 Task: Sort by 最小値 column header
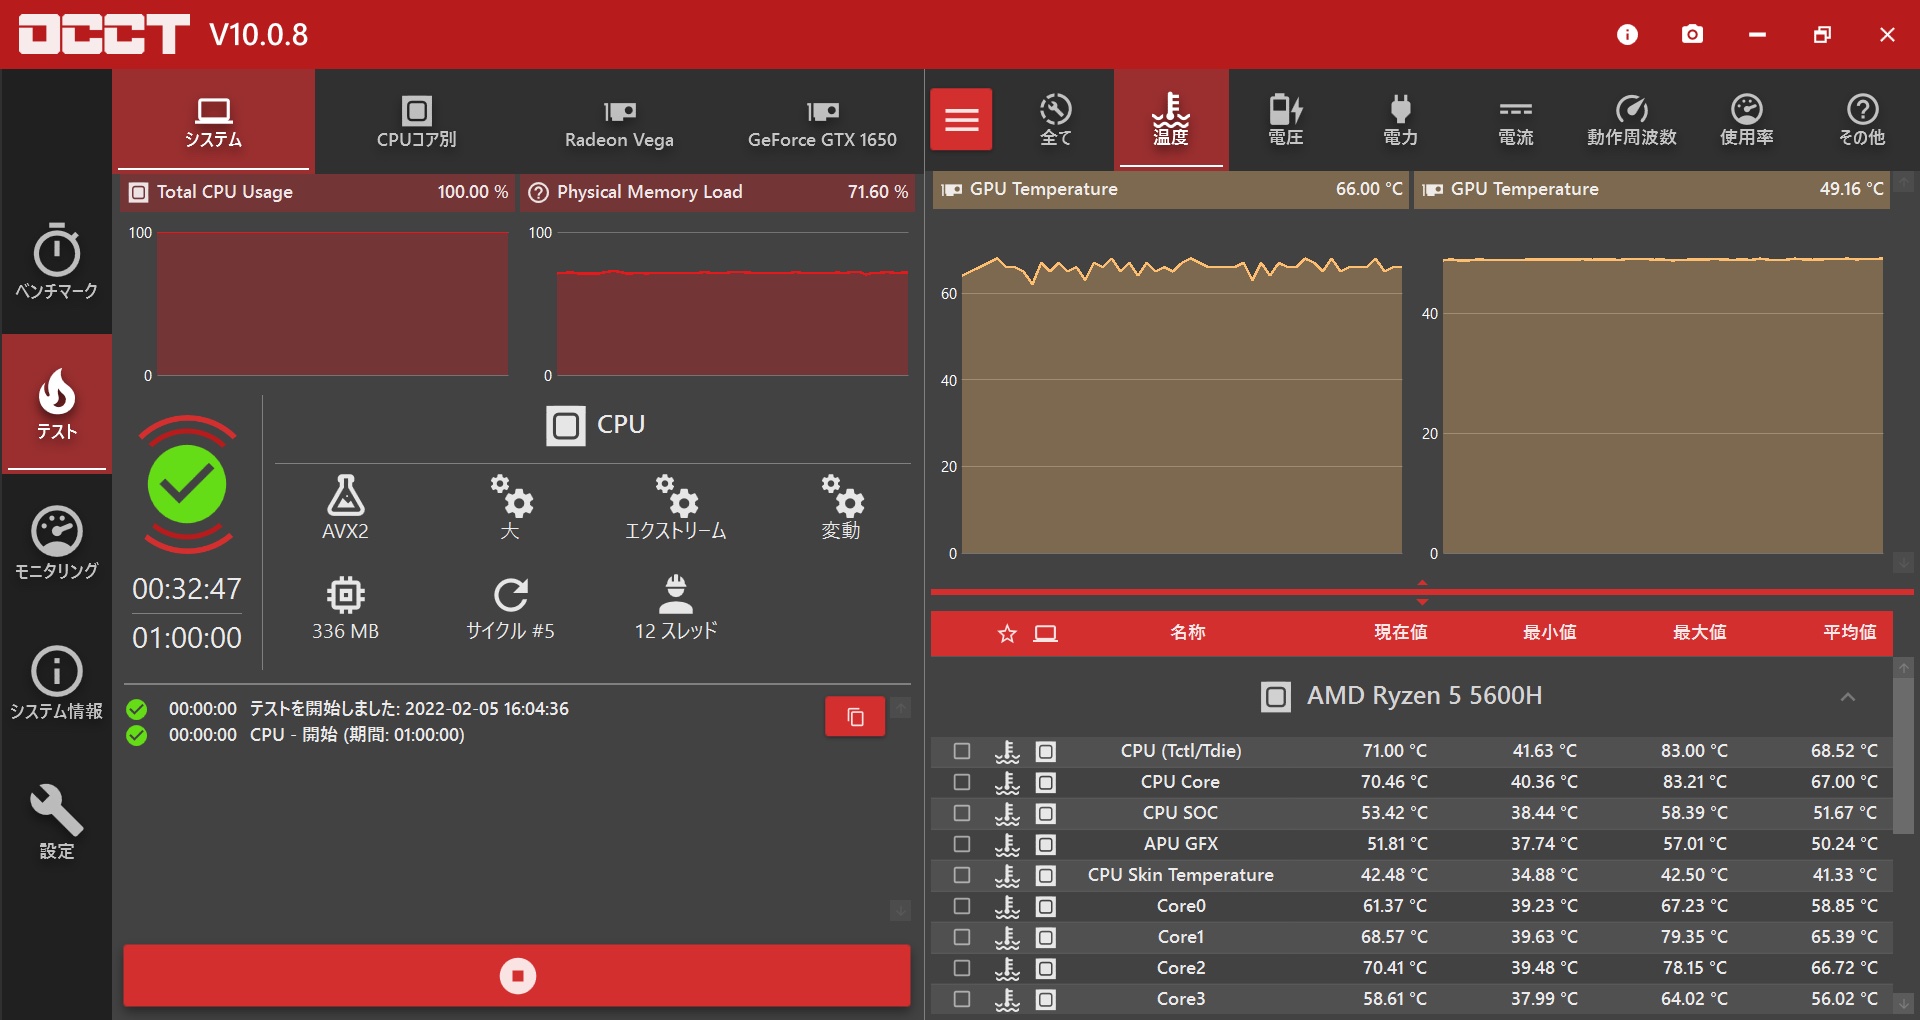click(x=1549, y=632)
